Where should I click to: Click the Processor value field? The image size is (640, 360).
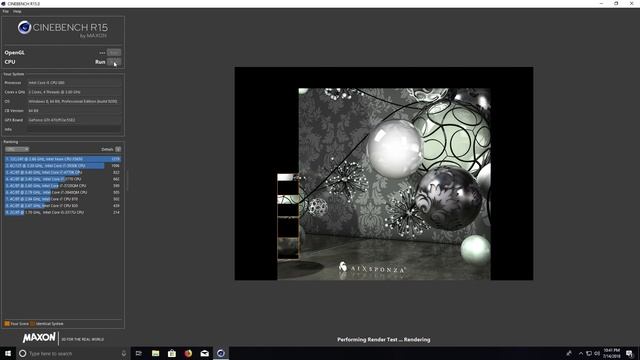[x=74, y=82]
